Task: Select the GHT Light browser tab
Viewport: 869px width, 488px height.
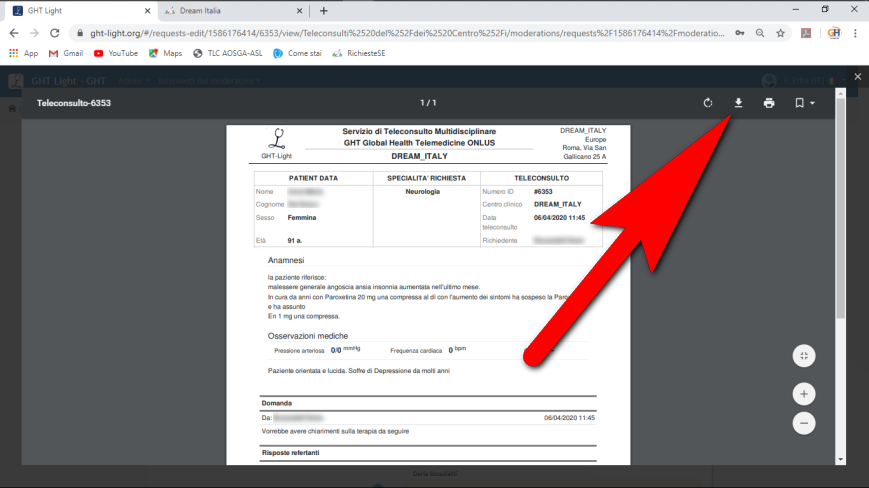Action: [x=80, y=10]
